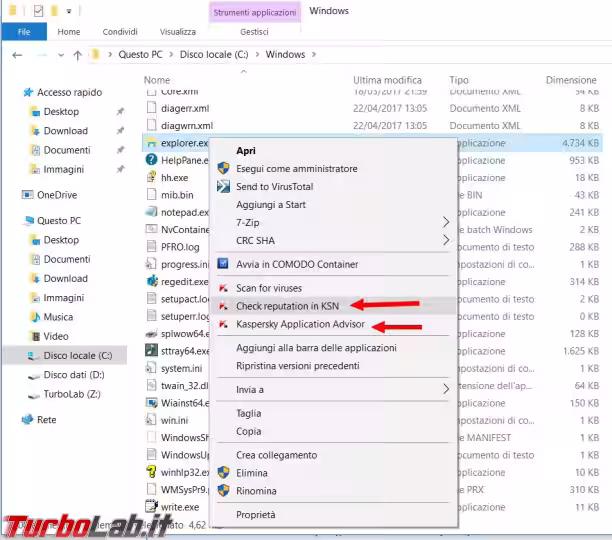Click the Kaspersky icon beside Scan for viruses
Viewport: 612px width, 540px height.
point(222,288)
